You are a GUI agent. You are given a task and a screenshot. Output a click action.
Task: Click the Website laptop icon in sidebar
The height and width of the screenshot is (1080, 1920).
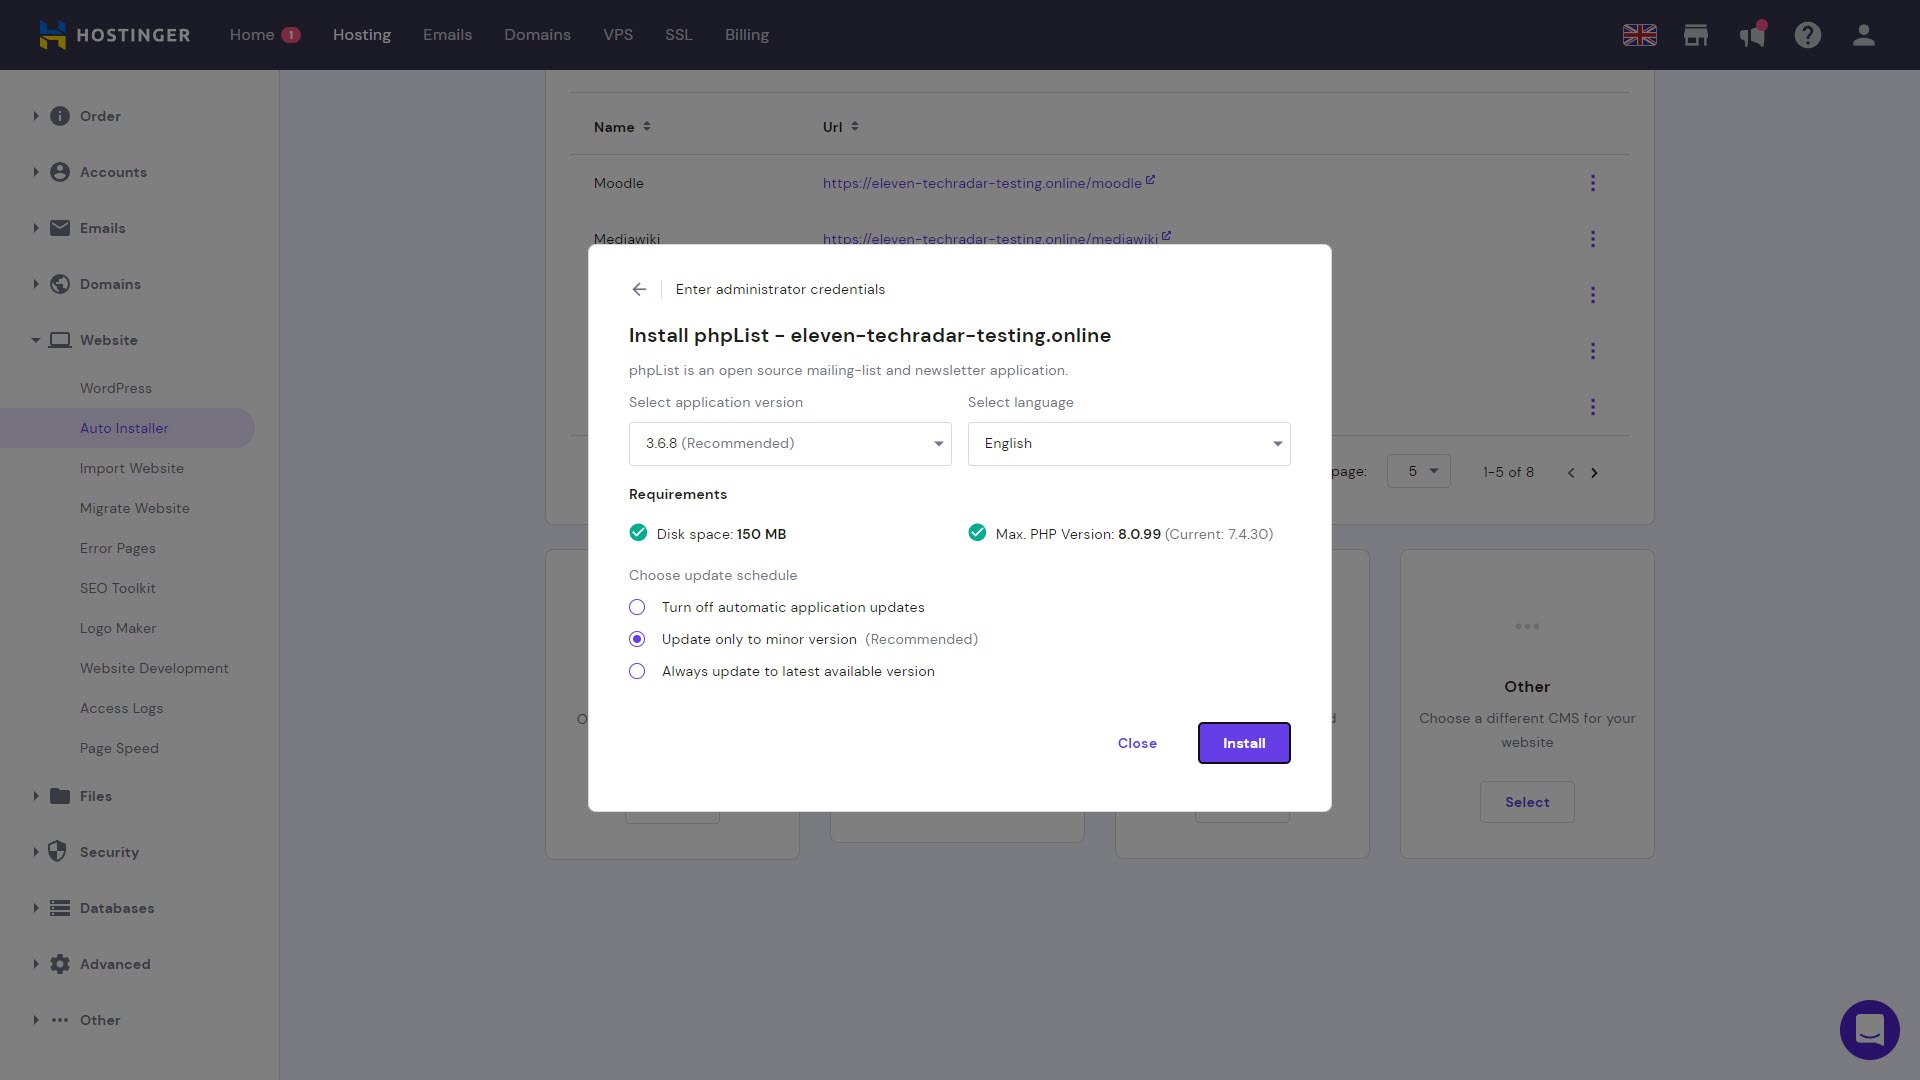pyautogui.click(x=60, y=340)
